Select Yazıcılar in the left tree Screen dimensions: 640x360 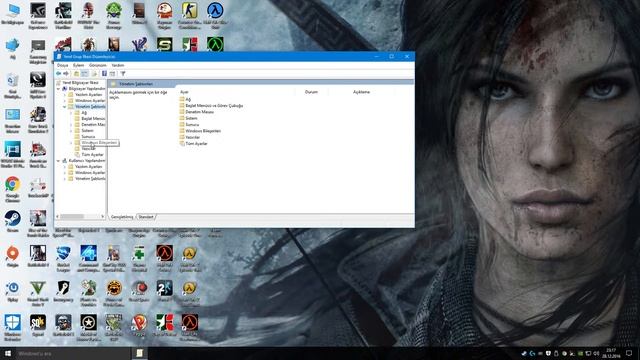pos(89,149)
